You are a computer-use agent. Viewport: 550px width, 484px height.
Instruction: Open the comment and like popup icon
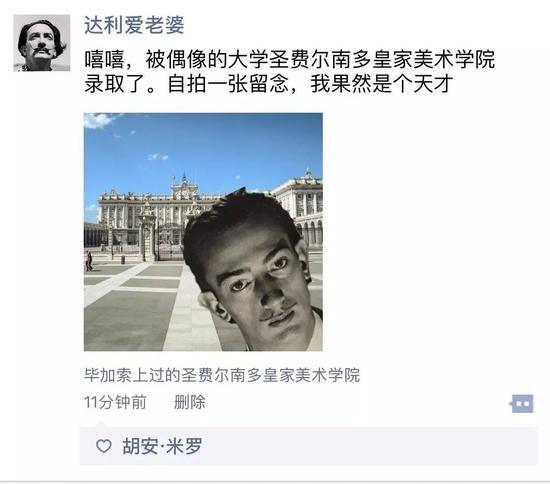[522, 404]
